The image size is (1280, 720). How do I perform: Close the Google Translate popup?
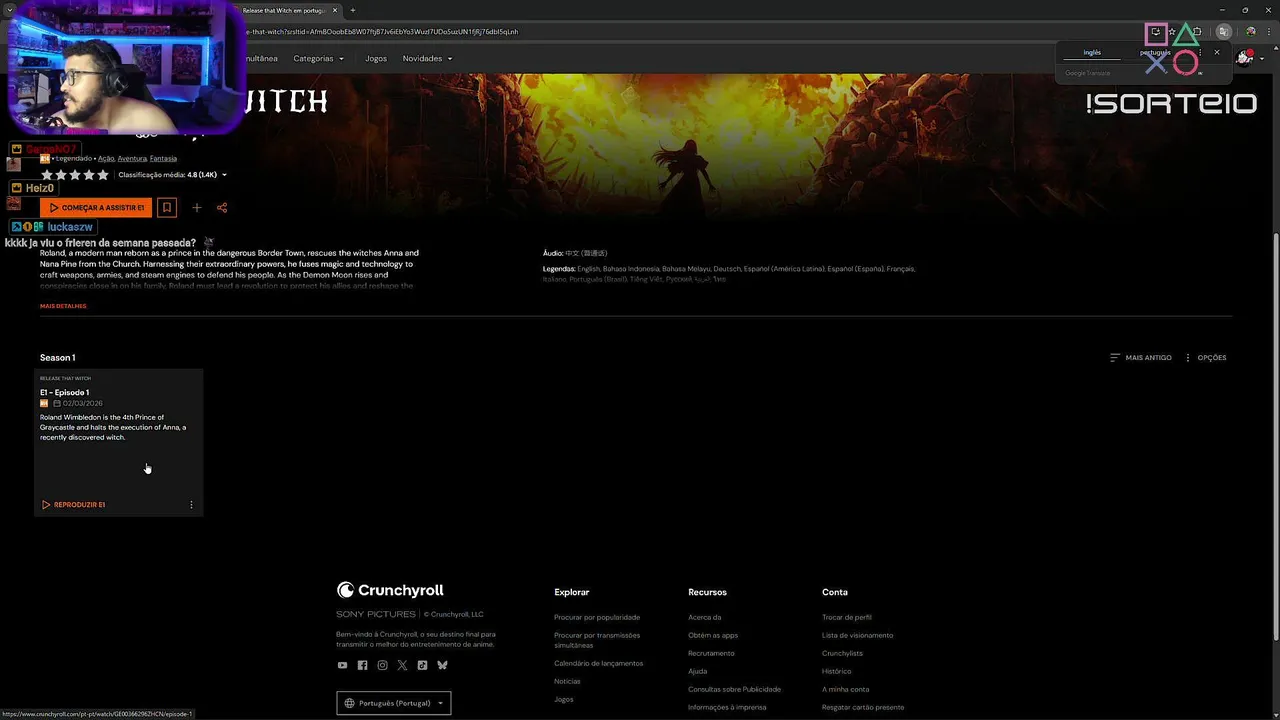(x=1217, y=52)
